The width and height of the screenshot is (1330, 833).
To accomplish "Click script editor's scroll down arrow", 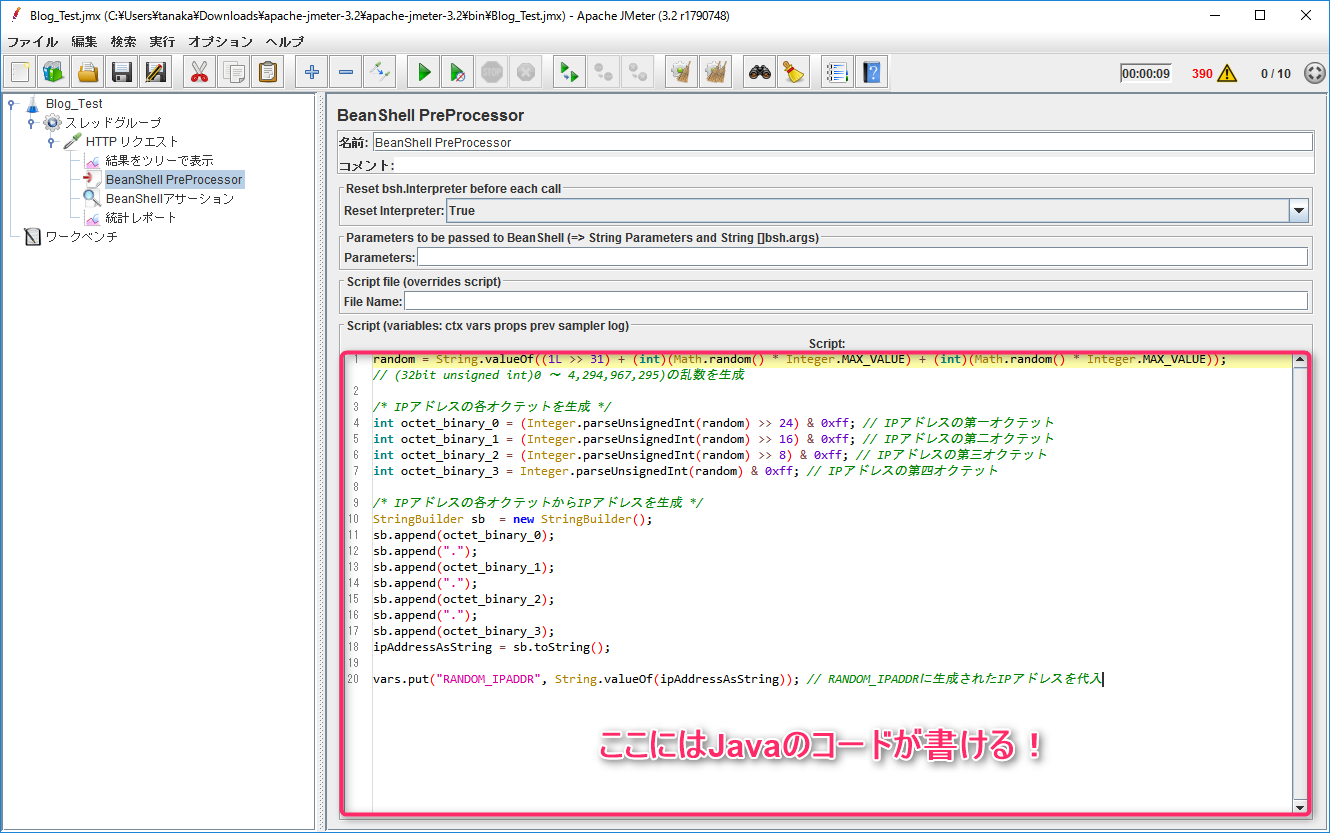I will 1300,806.
